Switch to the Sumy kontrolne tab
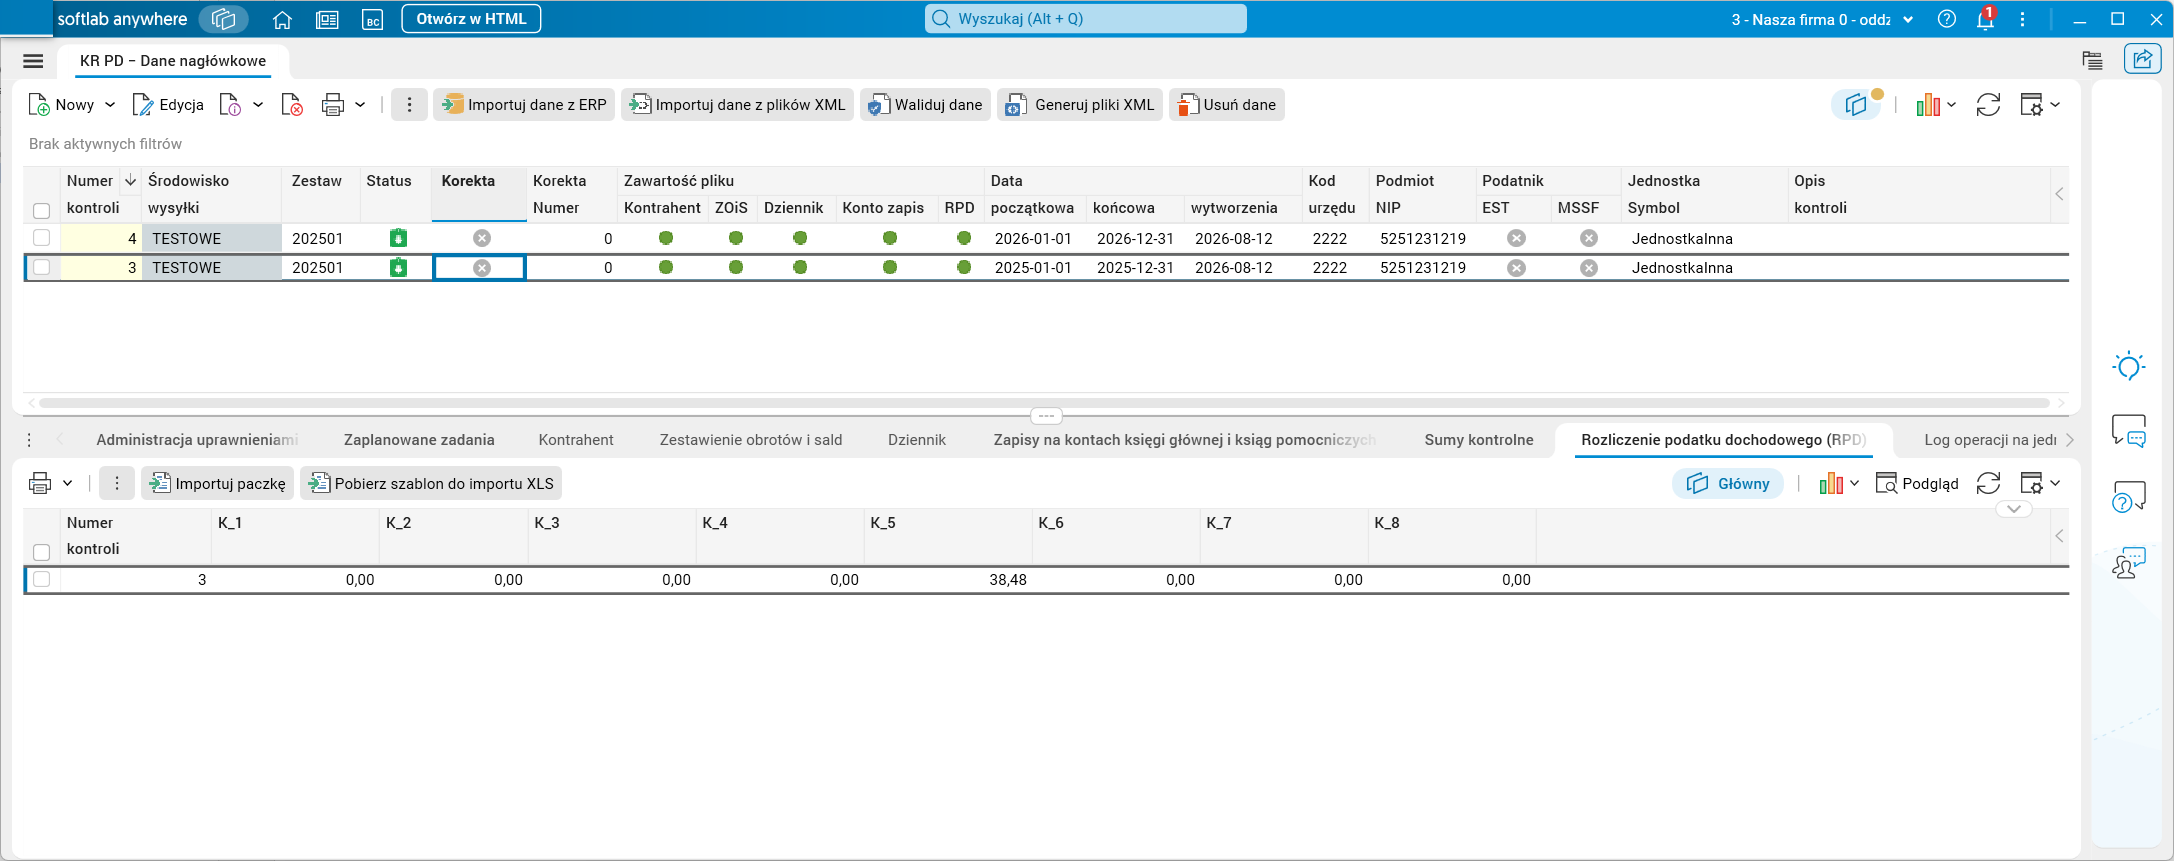 1479,440
